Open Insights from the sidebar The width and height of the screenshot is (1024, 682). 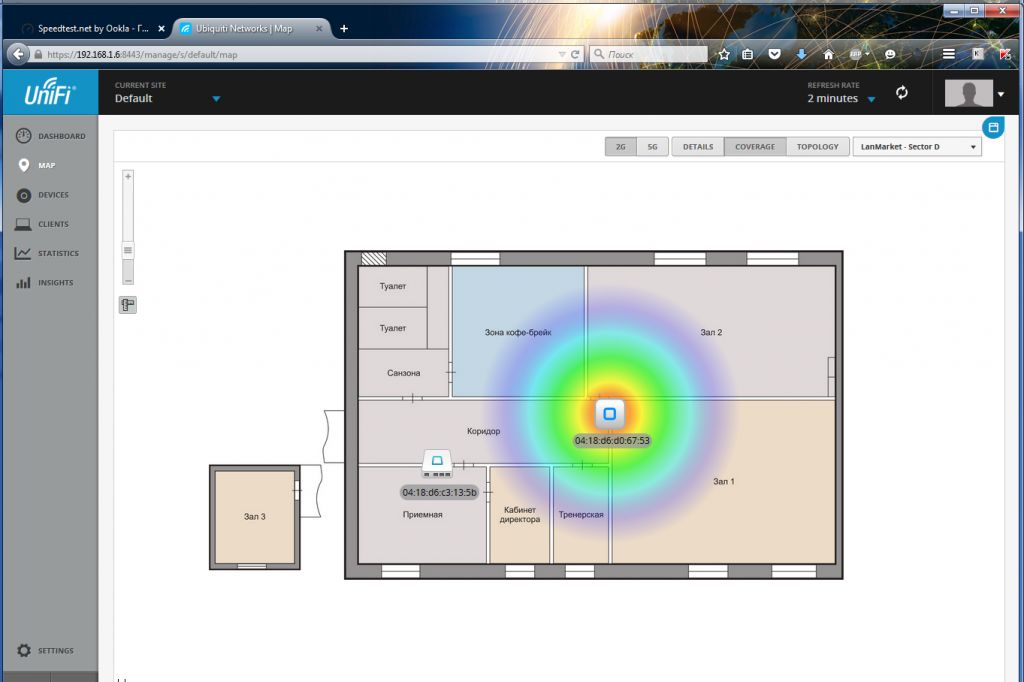pyautogui.click(x=50, y=283)
